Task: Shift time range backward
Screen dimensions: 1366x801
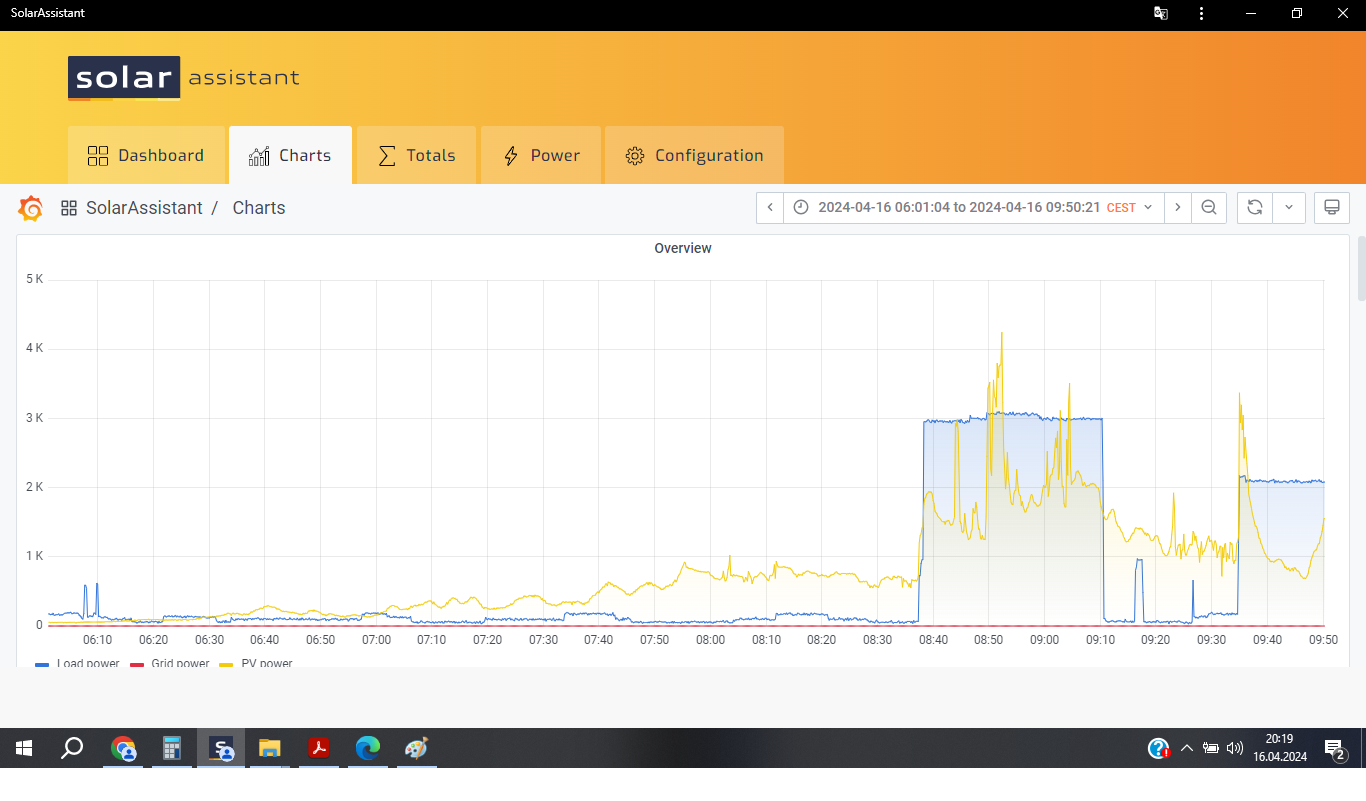Action: click(770, 208)
